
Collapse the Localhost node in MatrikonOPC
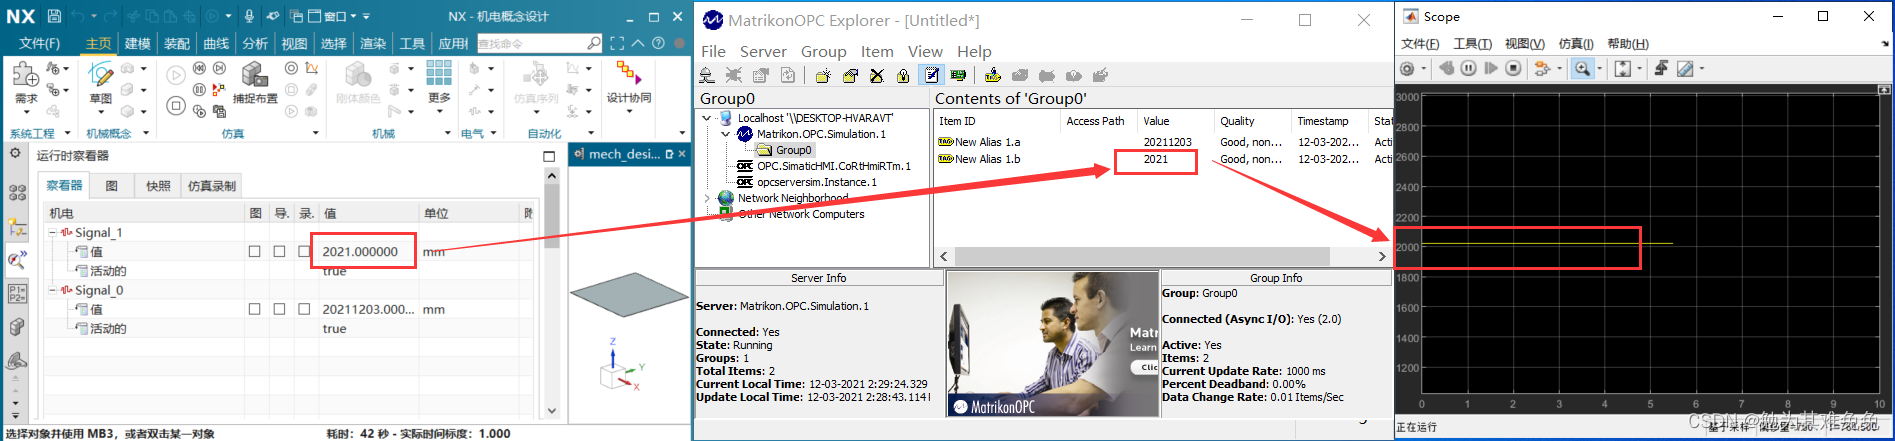pos(707,118)
